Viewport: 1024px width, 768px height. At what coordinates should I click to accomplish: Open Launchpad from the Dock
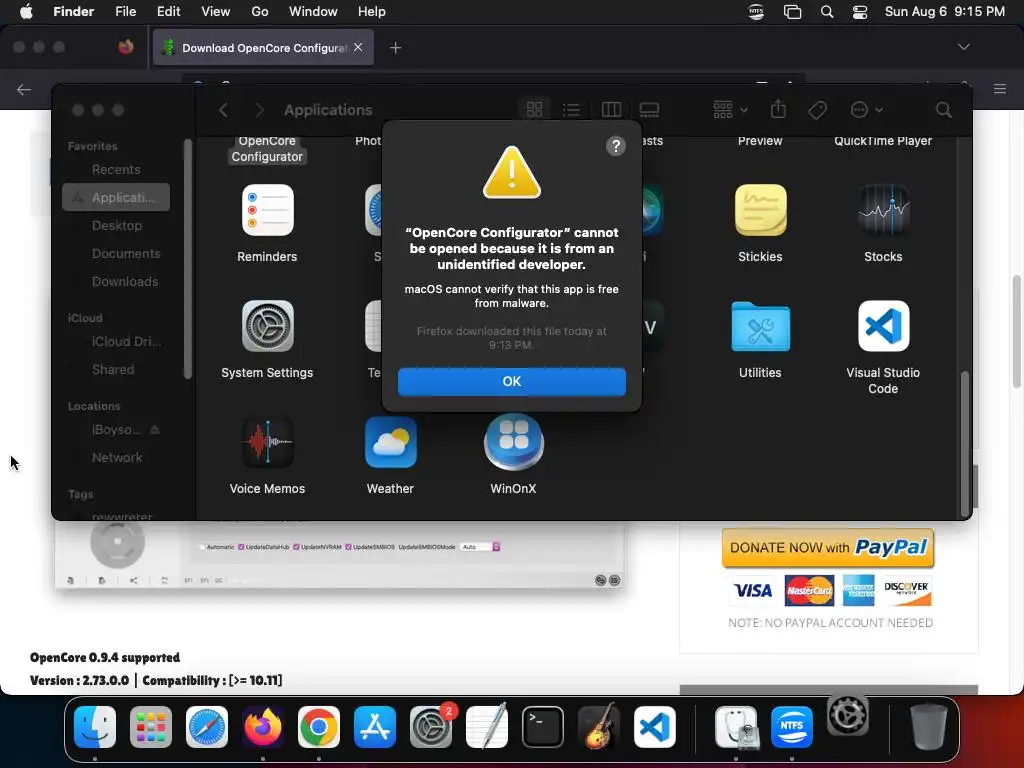[x=151, y=727]
